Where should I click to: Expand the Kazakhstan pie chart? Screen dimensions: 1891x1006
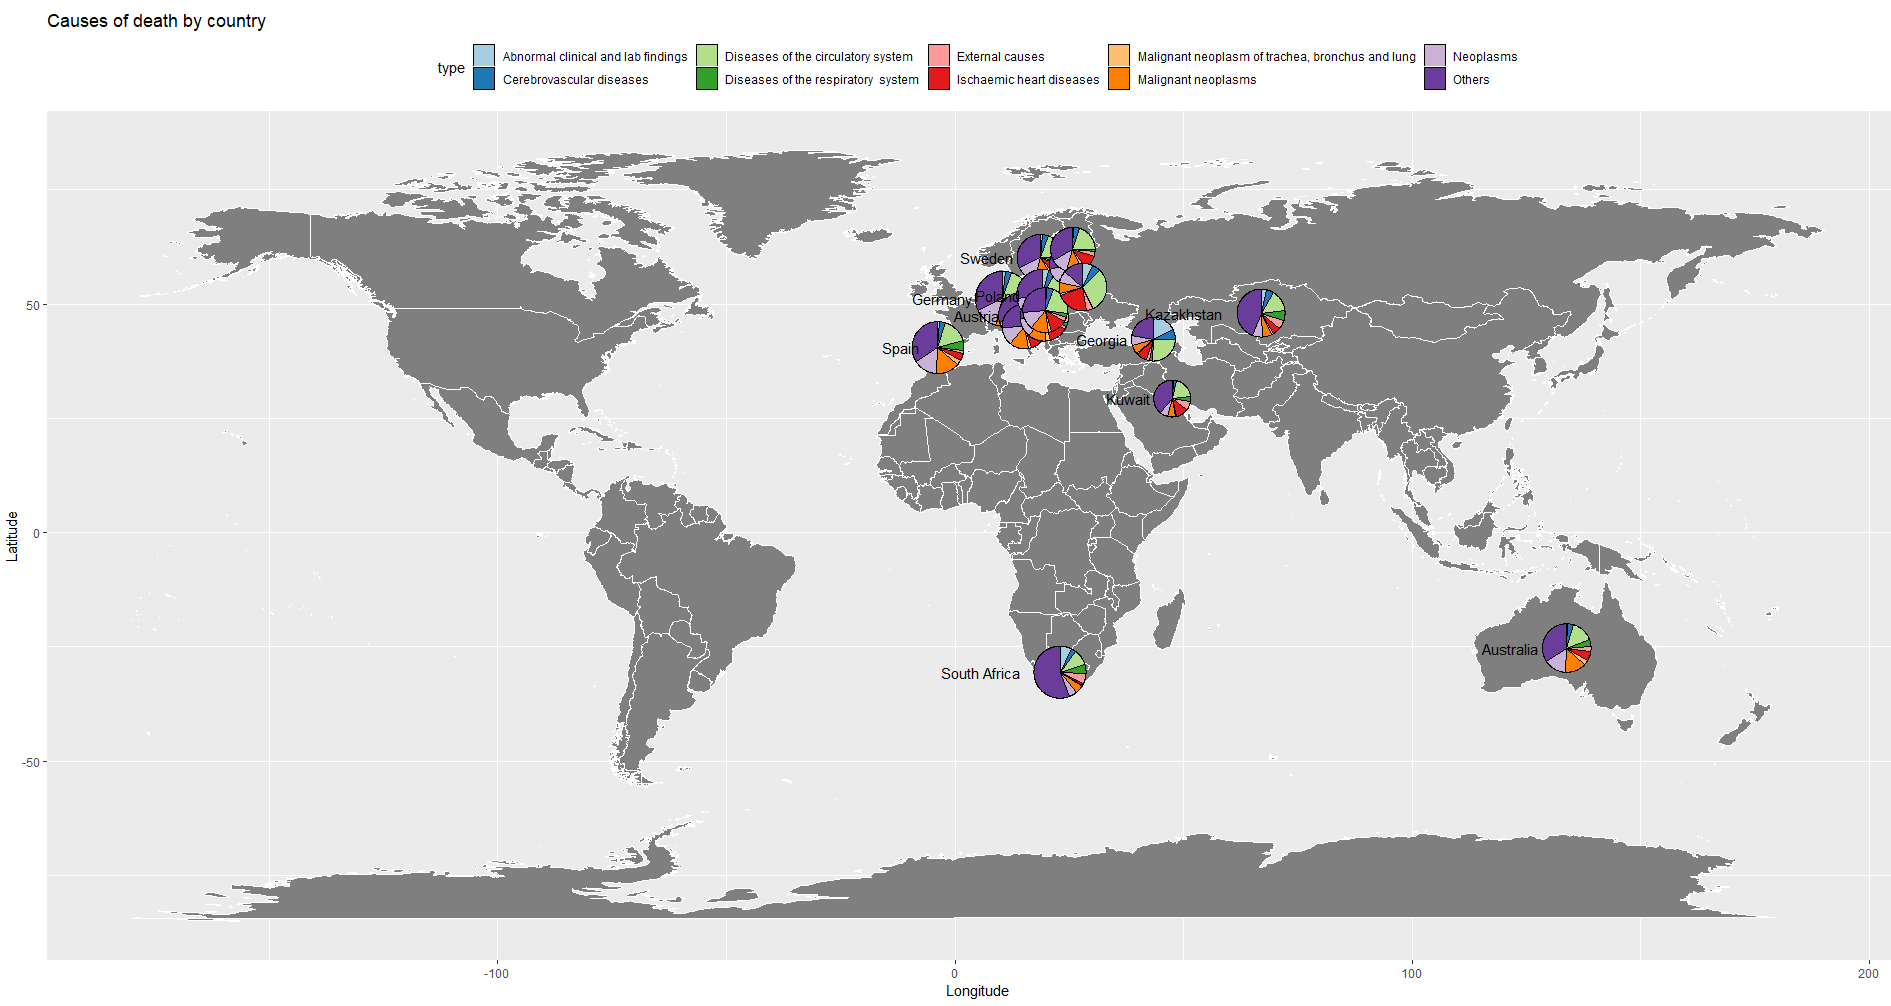[x=1262, y=312]
